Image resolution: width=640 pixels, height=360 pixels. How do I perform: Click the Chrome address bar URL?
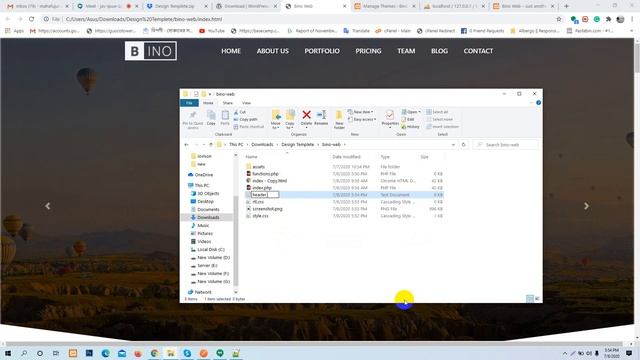pyautogui.click(x=144, y=19)
